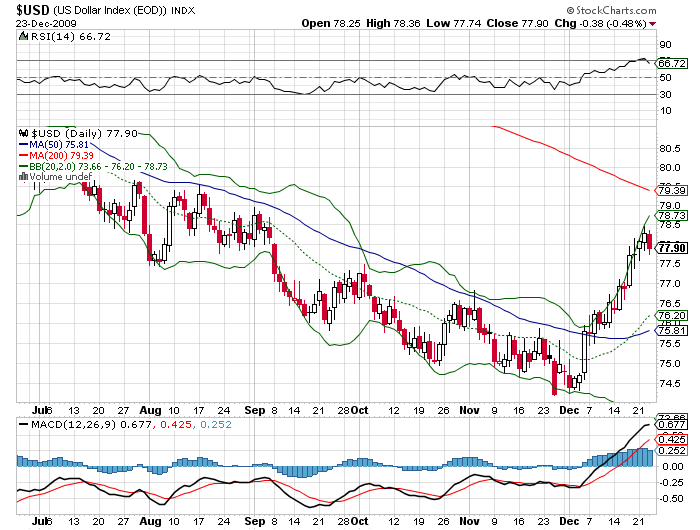
Task: Click the 30 level on RSI axis
Action: coord(665,94)
